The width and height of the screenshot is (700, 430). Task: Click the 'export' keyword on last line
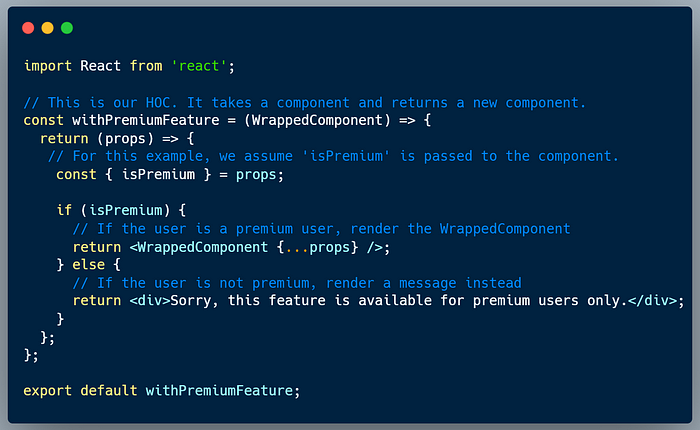click(48, 391)
